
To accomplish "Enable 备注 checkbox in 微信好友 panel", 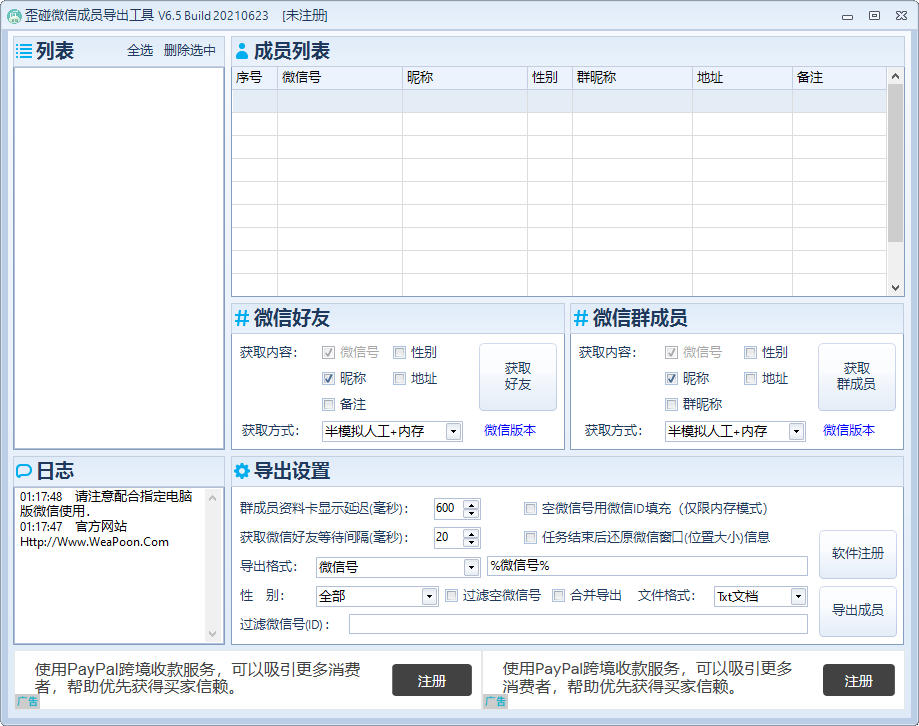I will (x=328, y=404).
